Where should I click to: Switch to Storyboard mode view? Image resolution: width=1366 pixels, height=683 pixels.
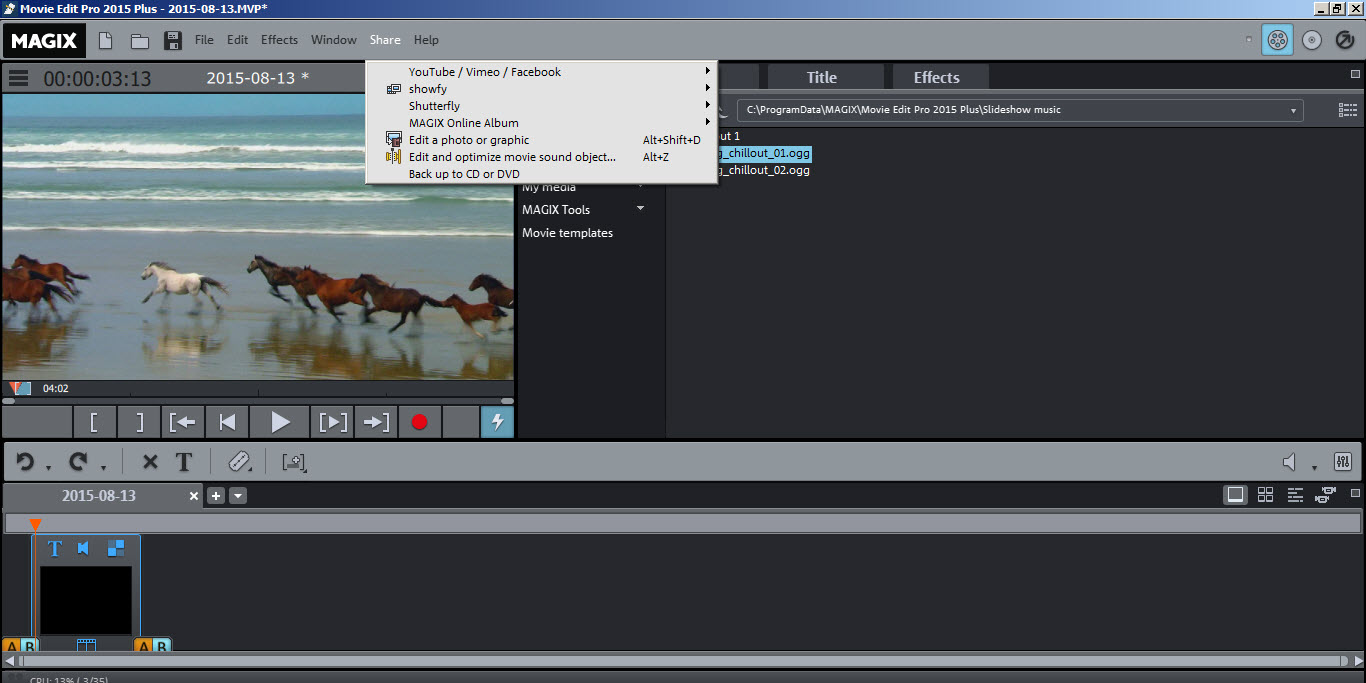1235,495
